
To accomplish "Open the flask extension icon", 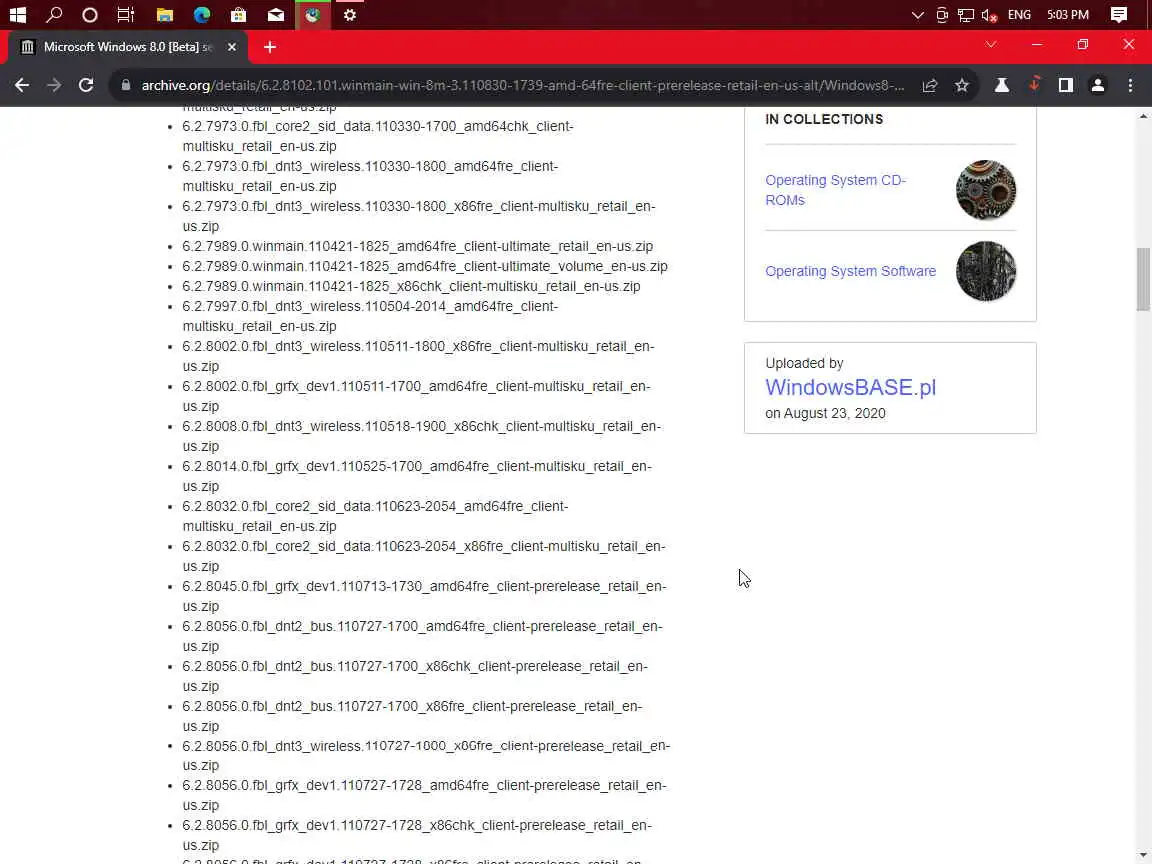I will pyautogui.click(x=1001, y=85).
